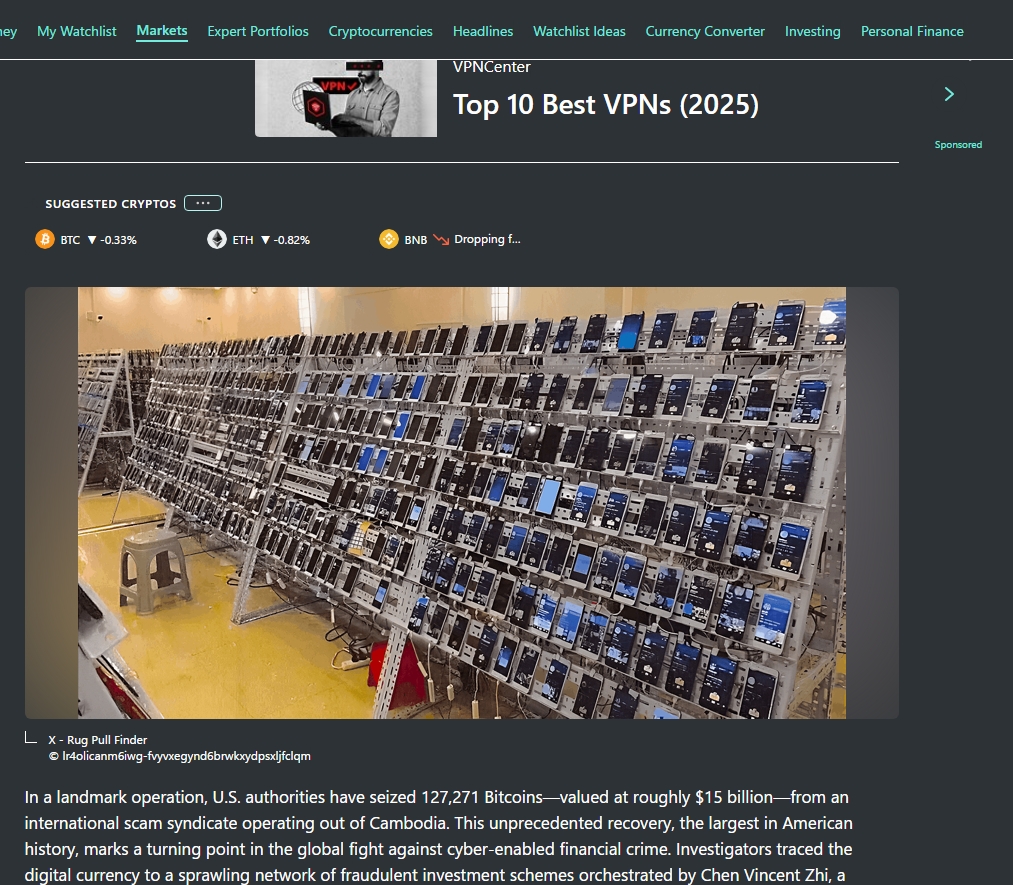Click the down triangle next to BTC
This screenshot has height=885, width=1013.
click(x=92, y=240)
